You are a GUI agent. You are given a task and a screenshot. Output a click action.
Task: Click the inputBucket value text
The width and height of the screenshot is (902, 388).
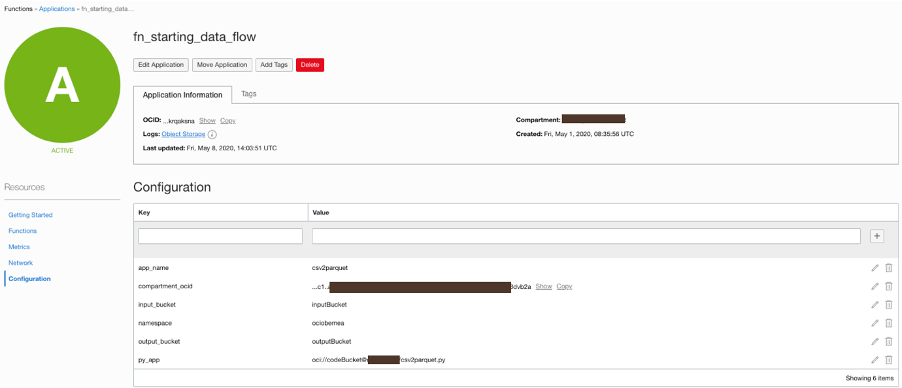point(329,305)
